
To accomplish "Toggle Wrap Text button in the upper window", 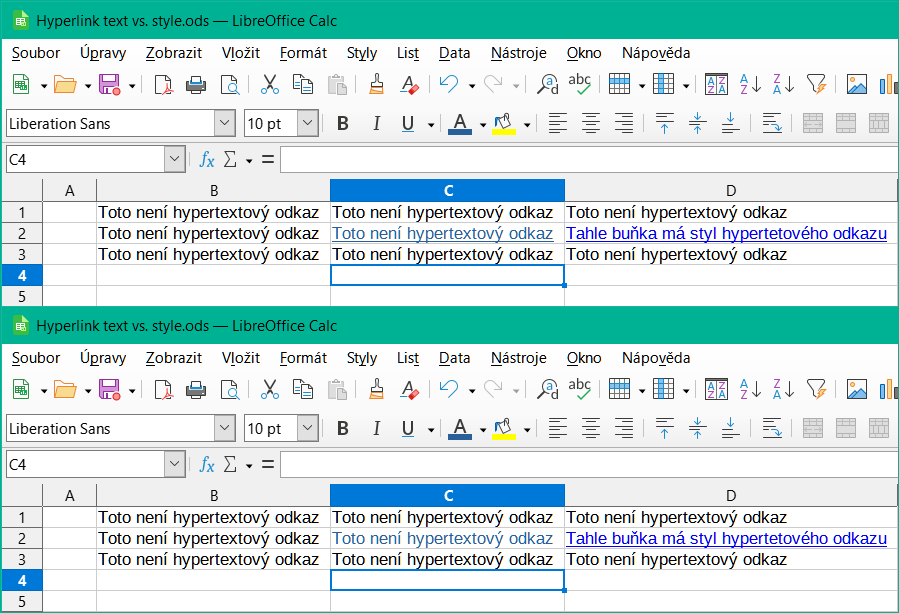I will (771, 124).
